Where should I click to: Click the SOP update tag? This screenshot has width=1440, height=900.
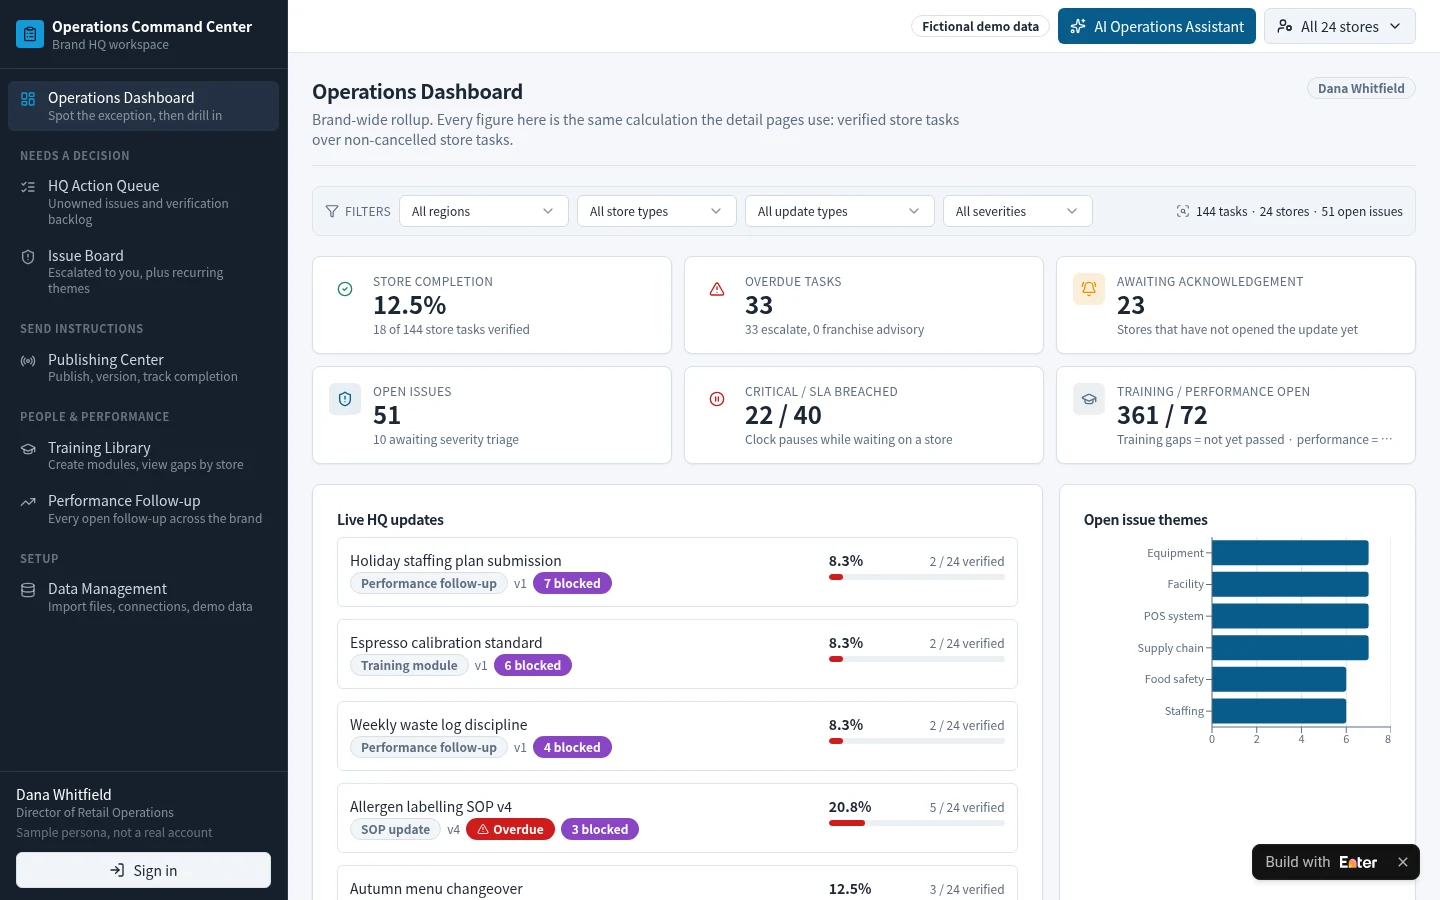pyautogui.click(x=395, y=829)
